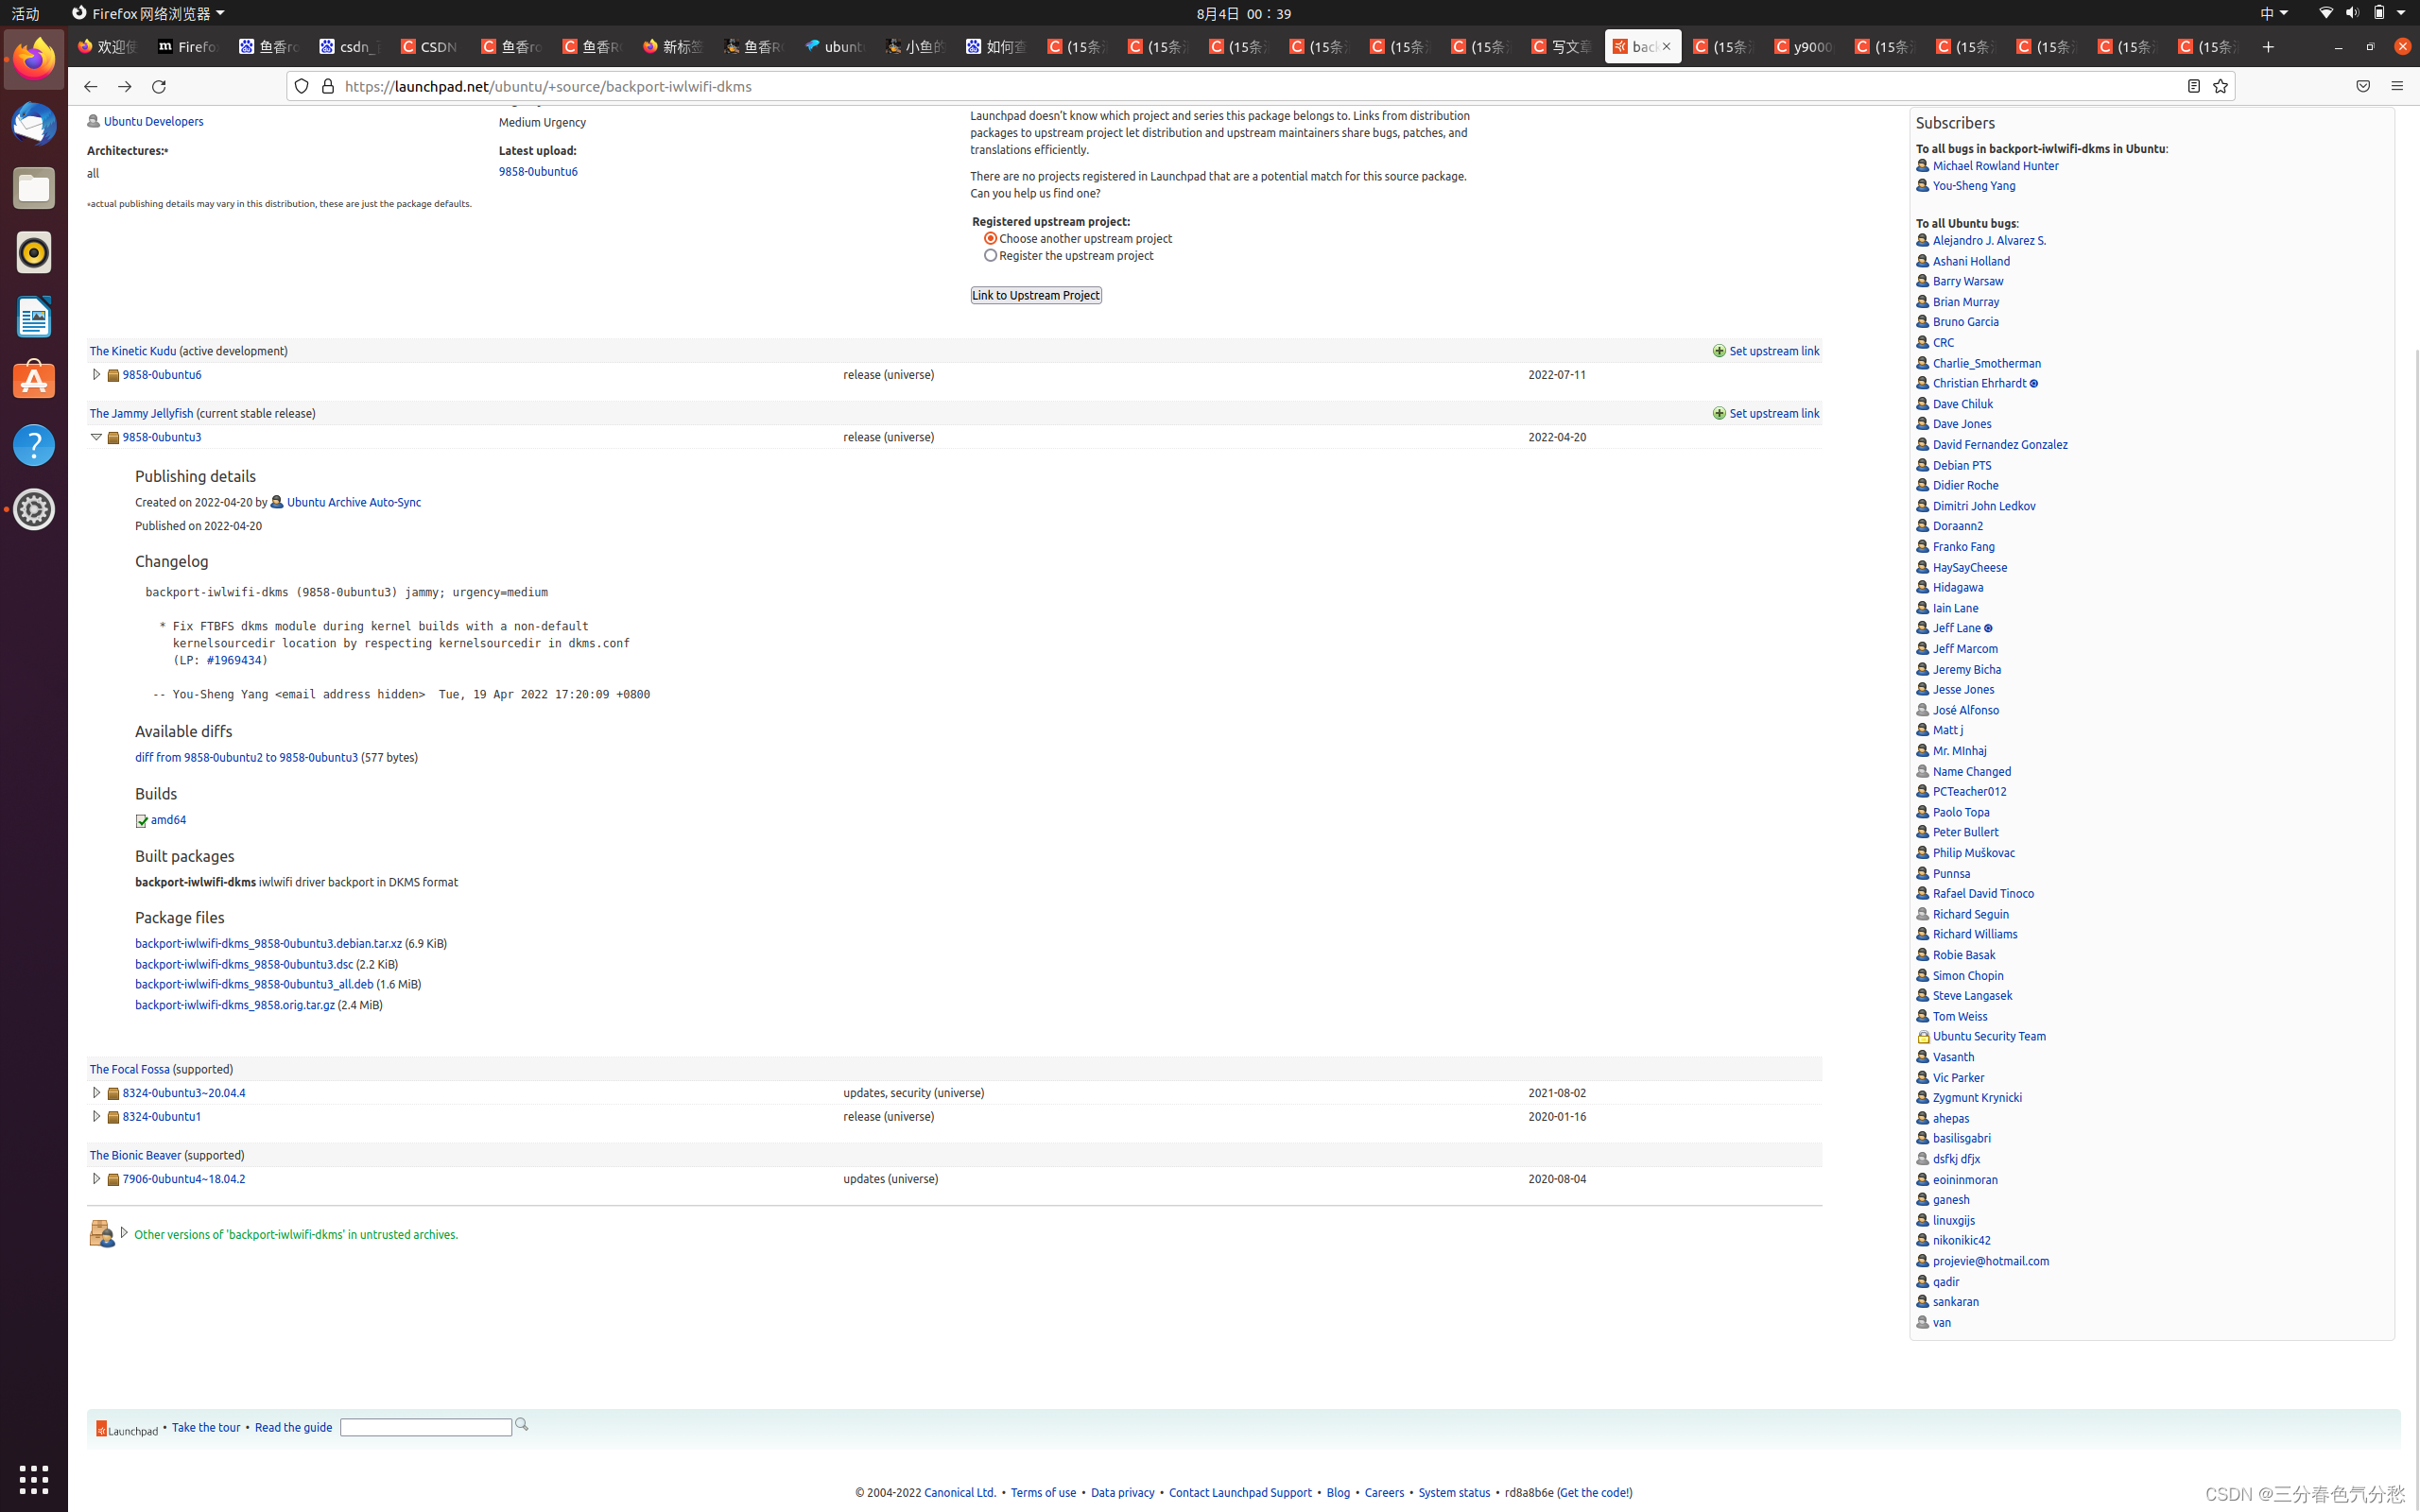
Task: Open Rhythmbox from the dock
Action: 34,252
